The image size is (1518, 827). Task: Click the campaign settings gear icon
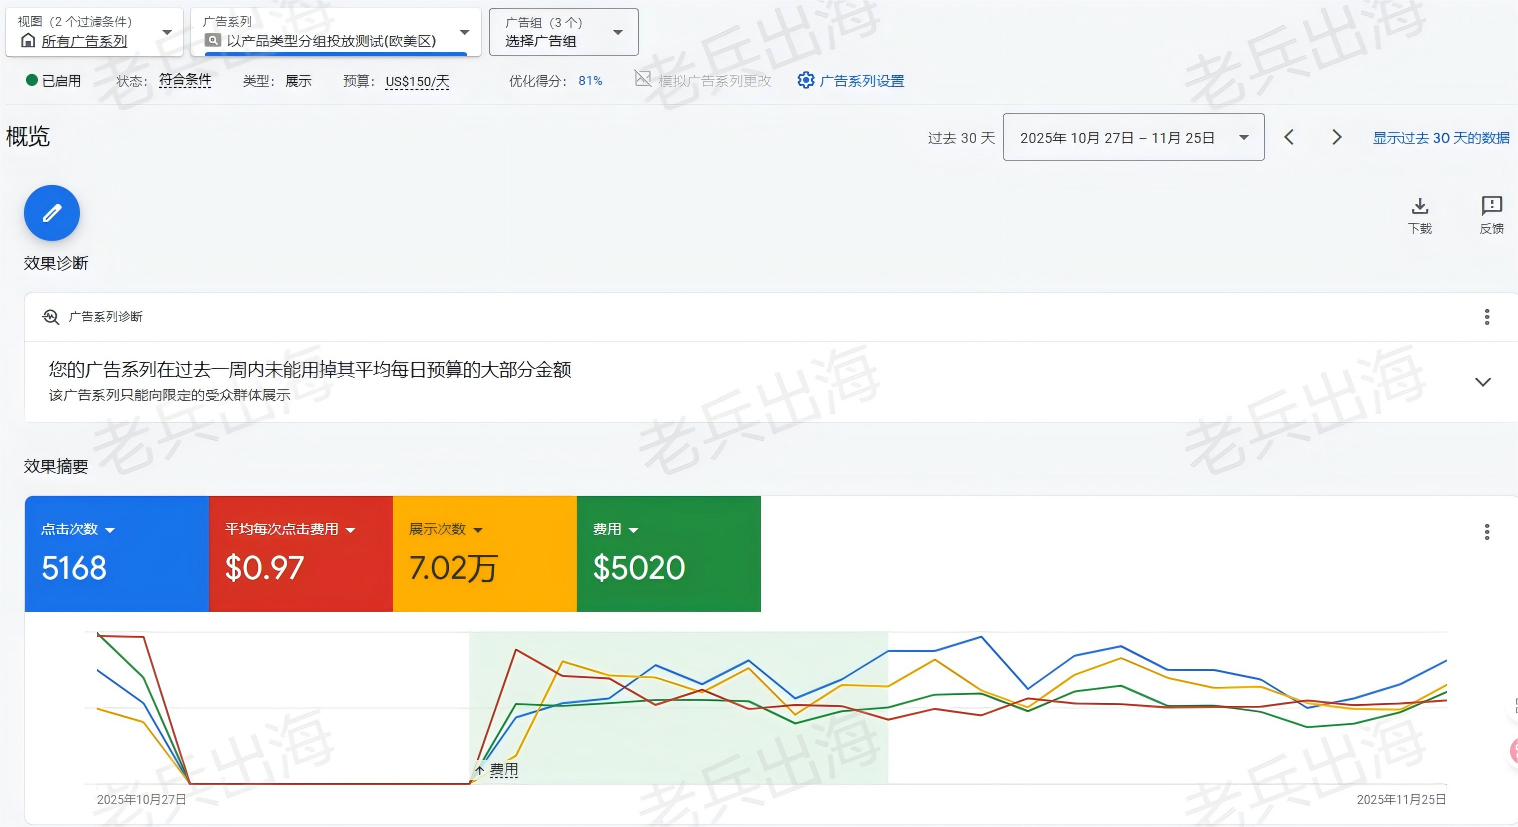pos(805,80)
